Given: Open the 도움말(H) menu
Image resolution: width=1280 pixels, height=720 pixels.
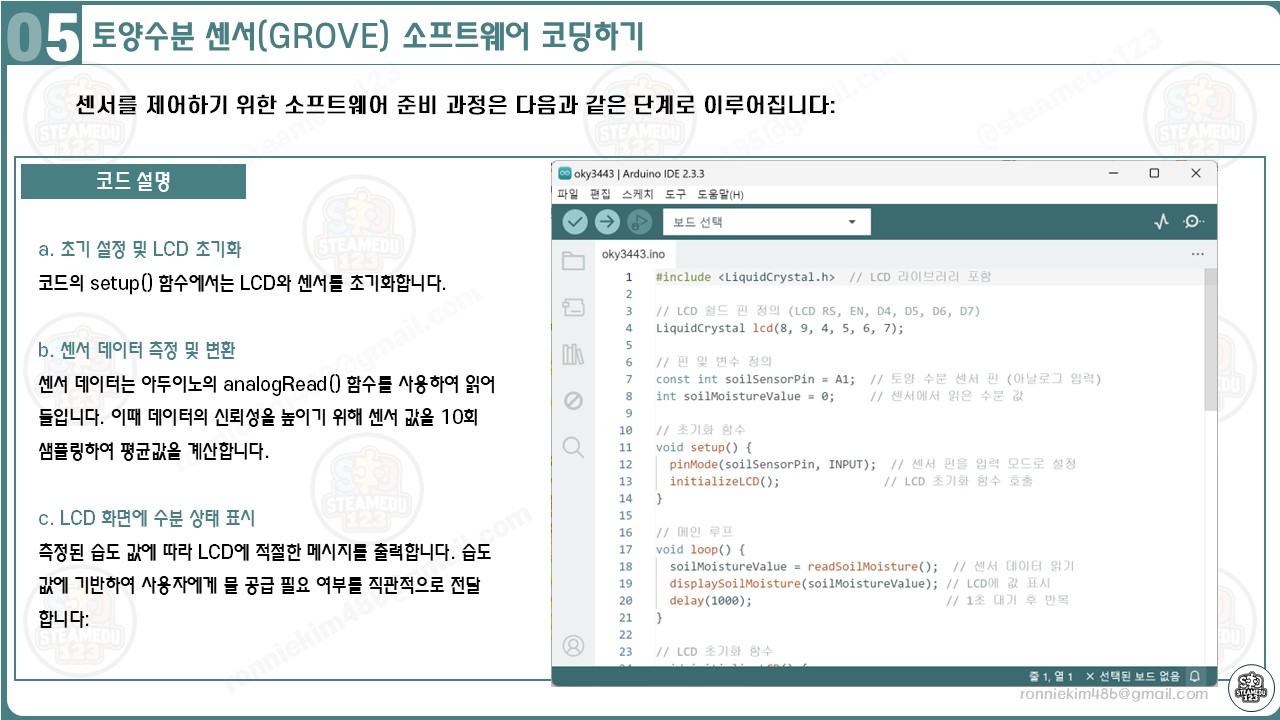Looking at the screenshot, I should [720, 194].
